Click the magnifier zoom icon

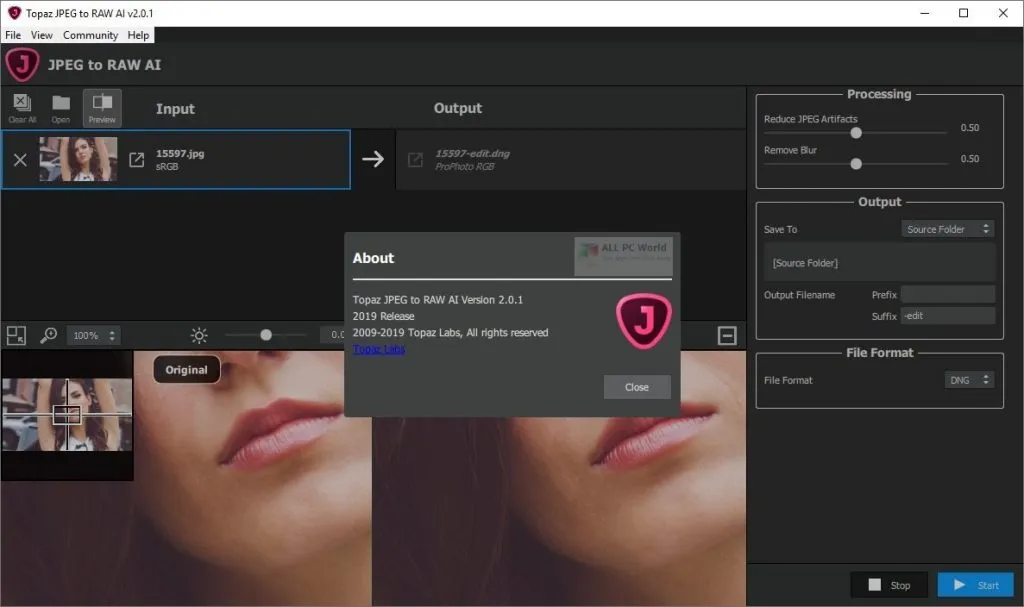tap(48, 335)
